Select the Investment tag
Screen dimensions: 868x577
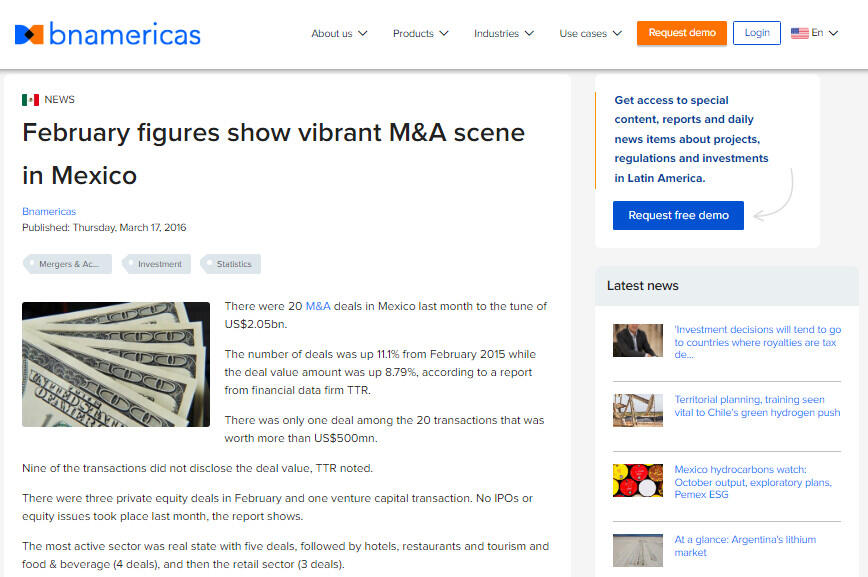tap(159, 264)
